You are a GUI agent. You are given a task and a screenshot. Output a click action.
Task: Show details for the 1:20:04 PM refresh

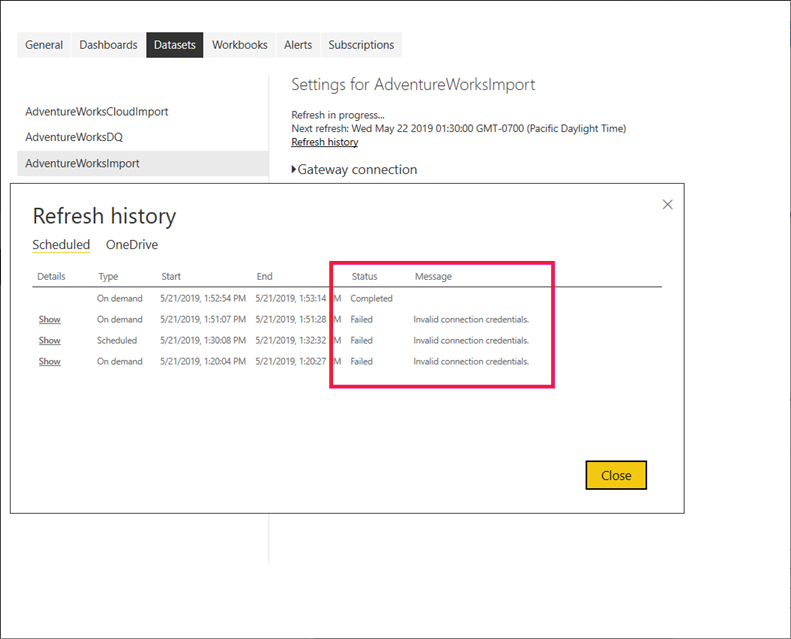pyautogui.click(x=50, y=362)
